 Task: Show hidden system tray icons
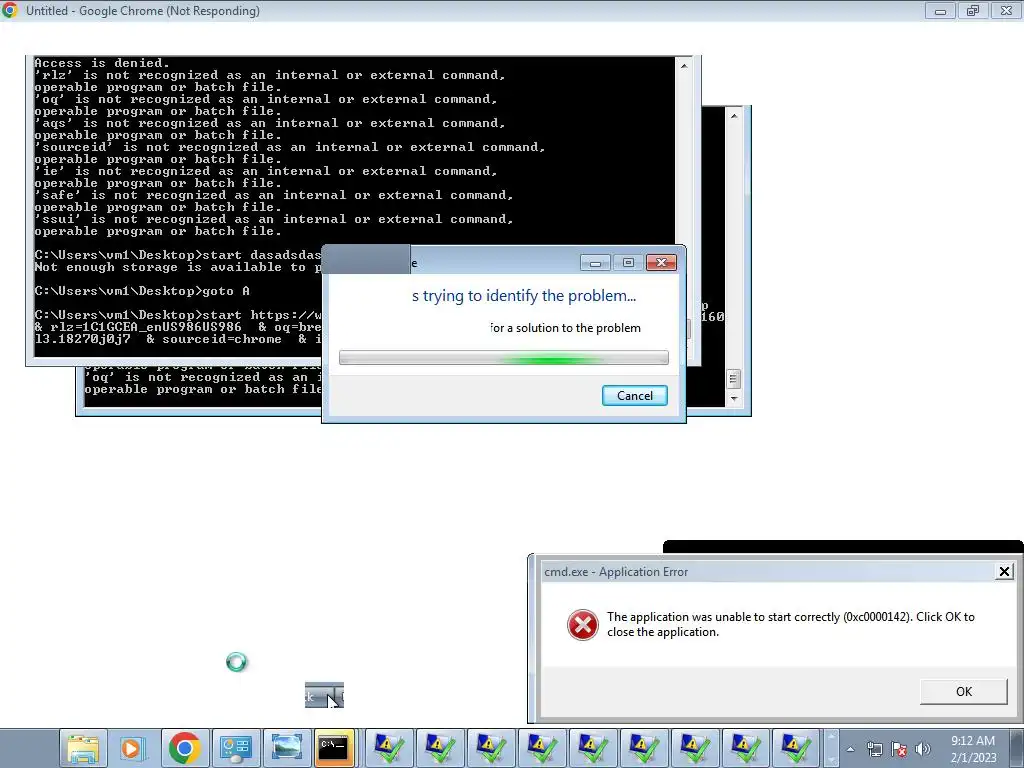(850, 749)
